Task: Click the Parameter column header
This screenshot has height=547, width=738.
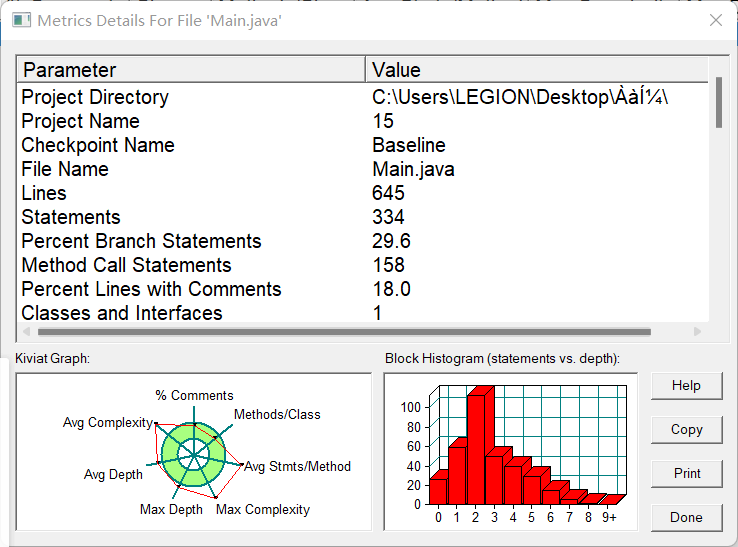Action: pos(191,70)
